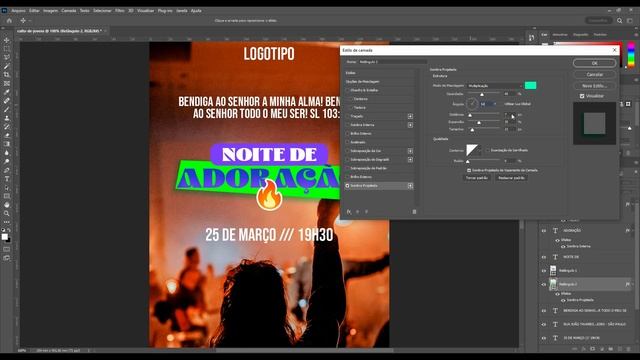Select the Rectangle shape tool
The image size is (640, 360).
[x=7, y=196]
